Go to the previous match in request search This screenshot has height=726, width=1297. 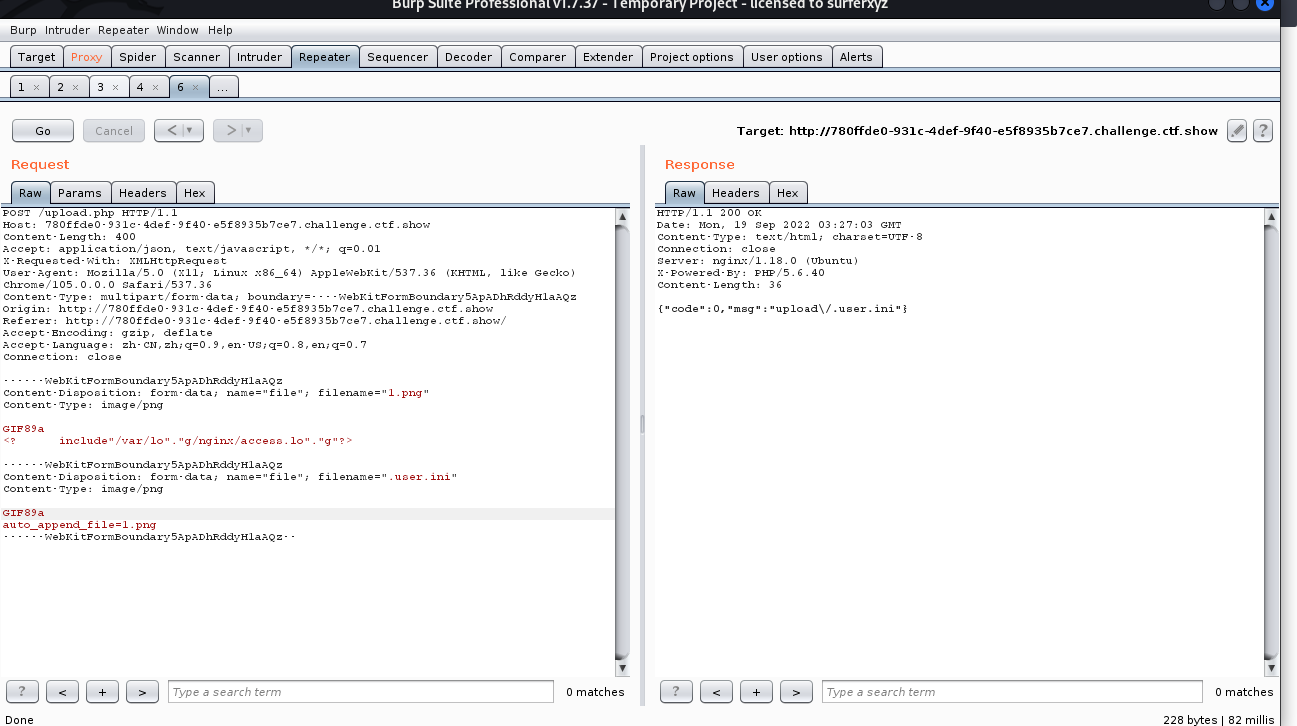[62, 691]
